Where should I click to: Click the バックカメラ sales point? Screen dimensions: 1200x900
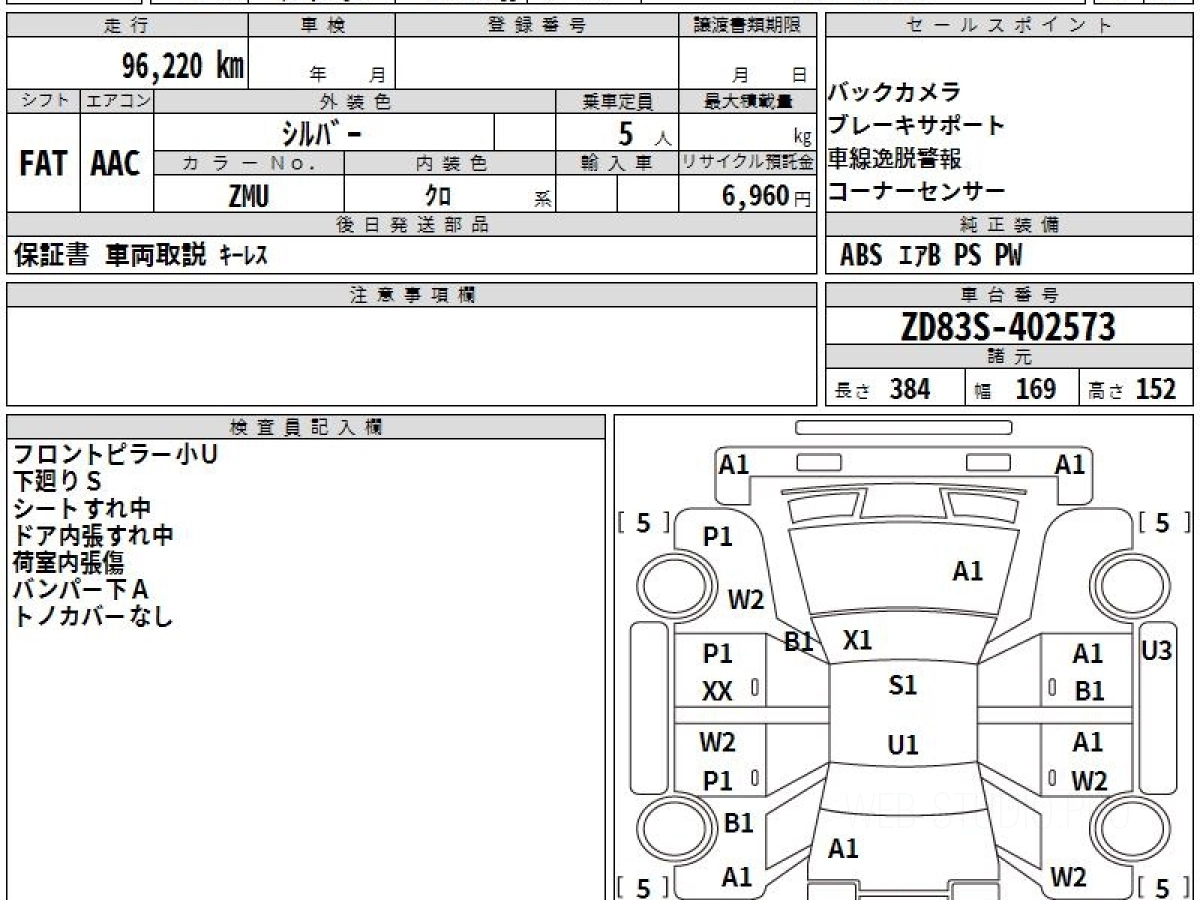(x=894, y=92)
